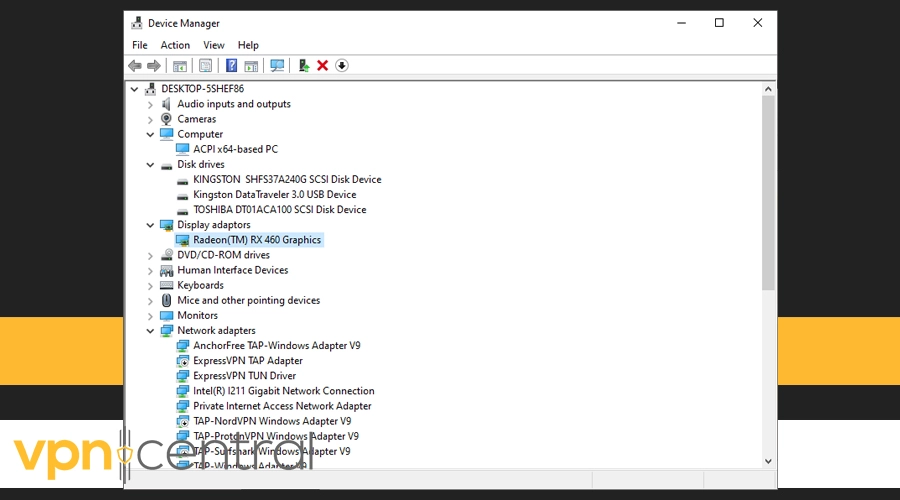Select Radeon(TM) RX 460 Graphics entry
Viewport: 900px width, 500px height.
click(x=257, y=240)
